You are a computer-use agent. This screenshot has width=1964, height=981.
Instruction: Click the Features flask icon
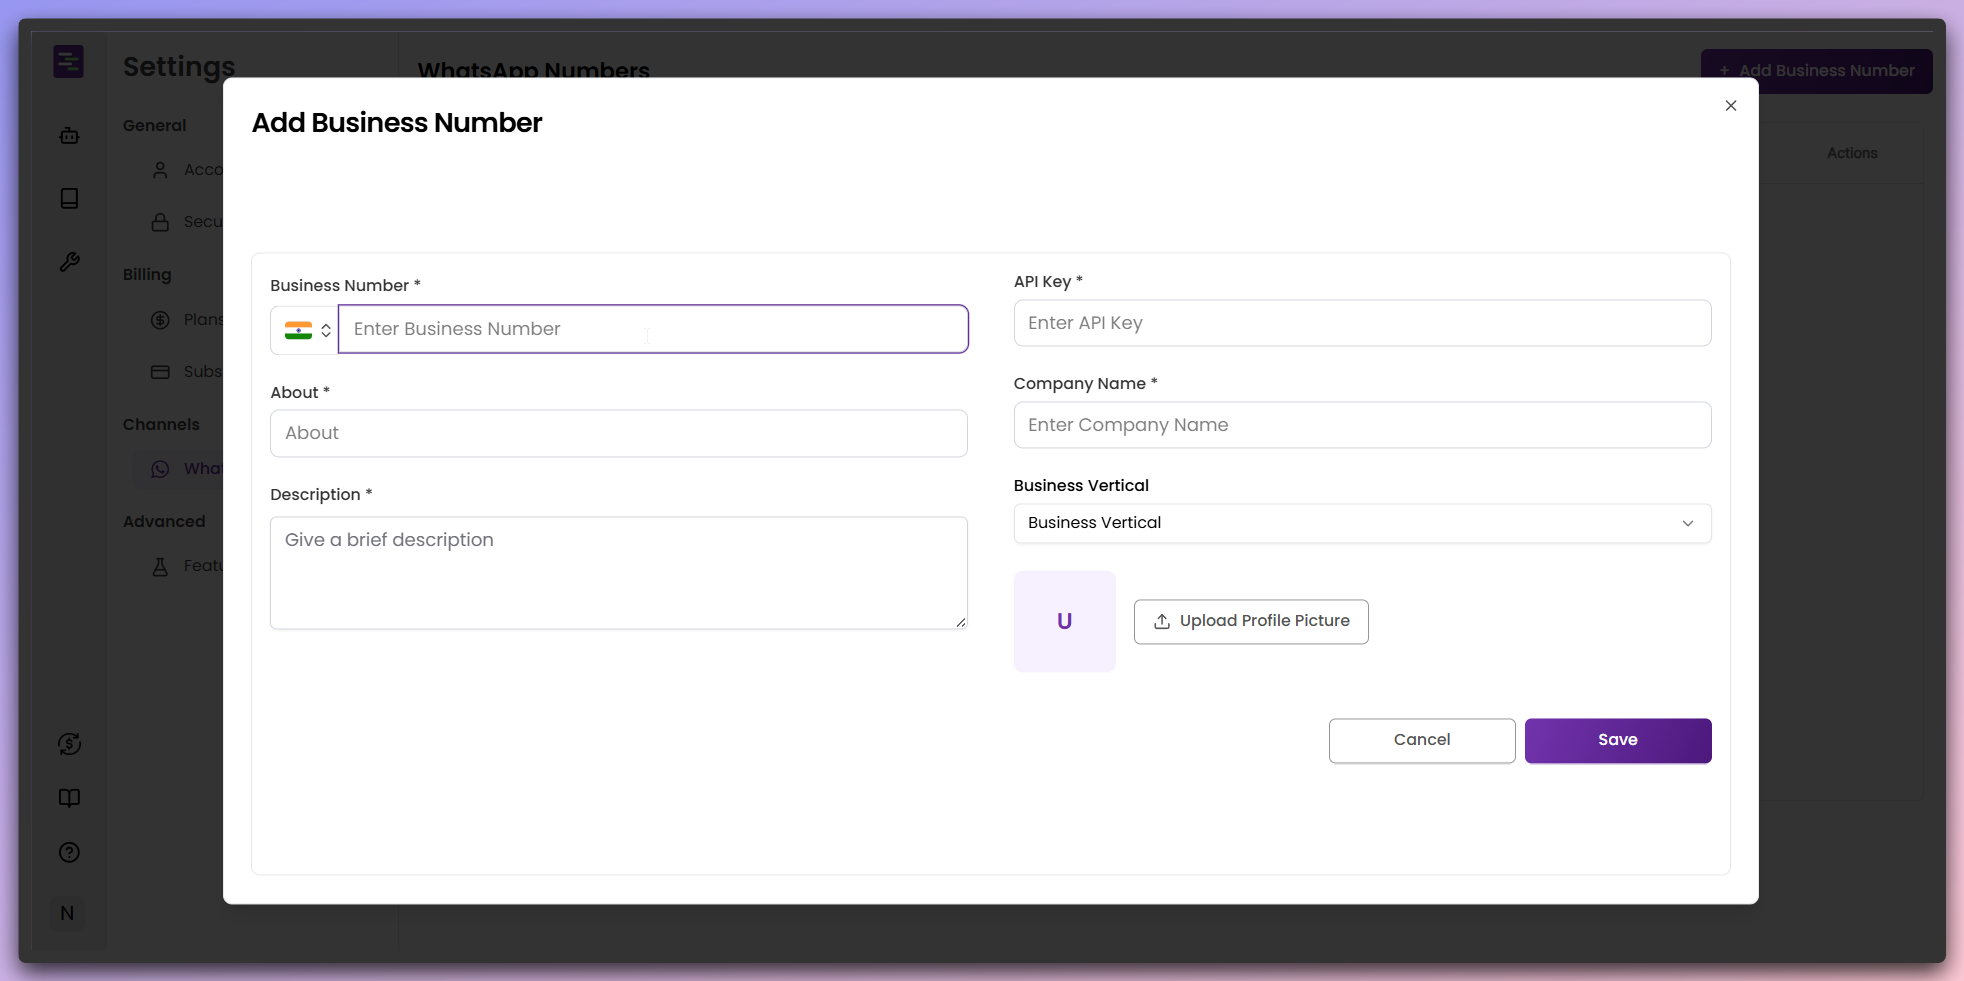[x=160, y=567]
